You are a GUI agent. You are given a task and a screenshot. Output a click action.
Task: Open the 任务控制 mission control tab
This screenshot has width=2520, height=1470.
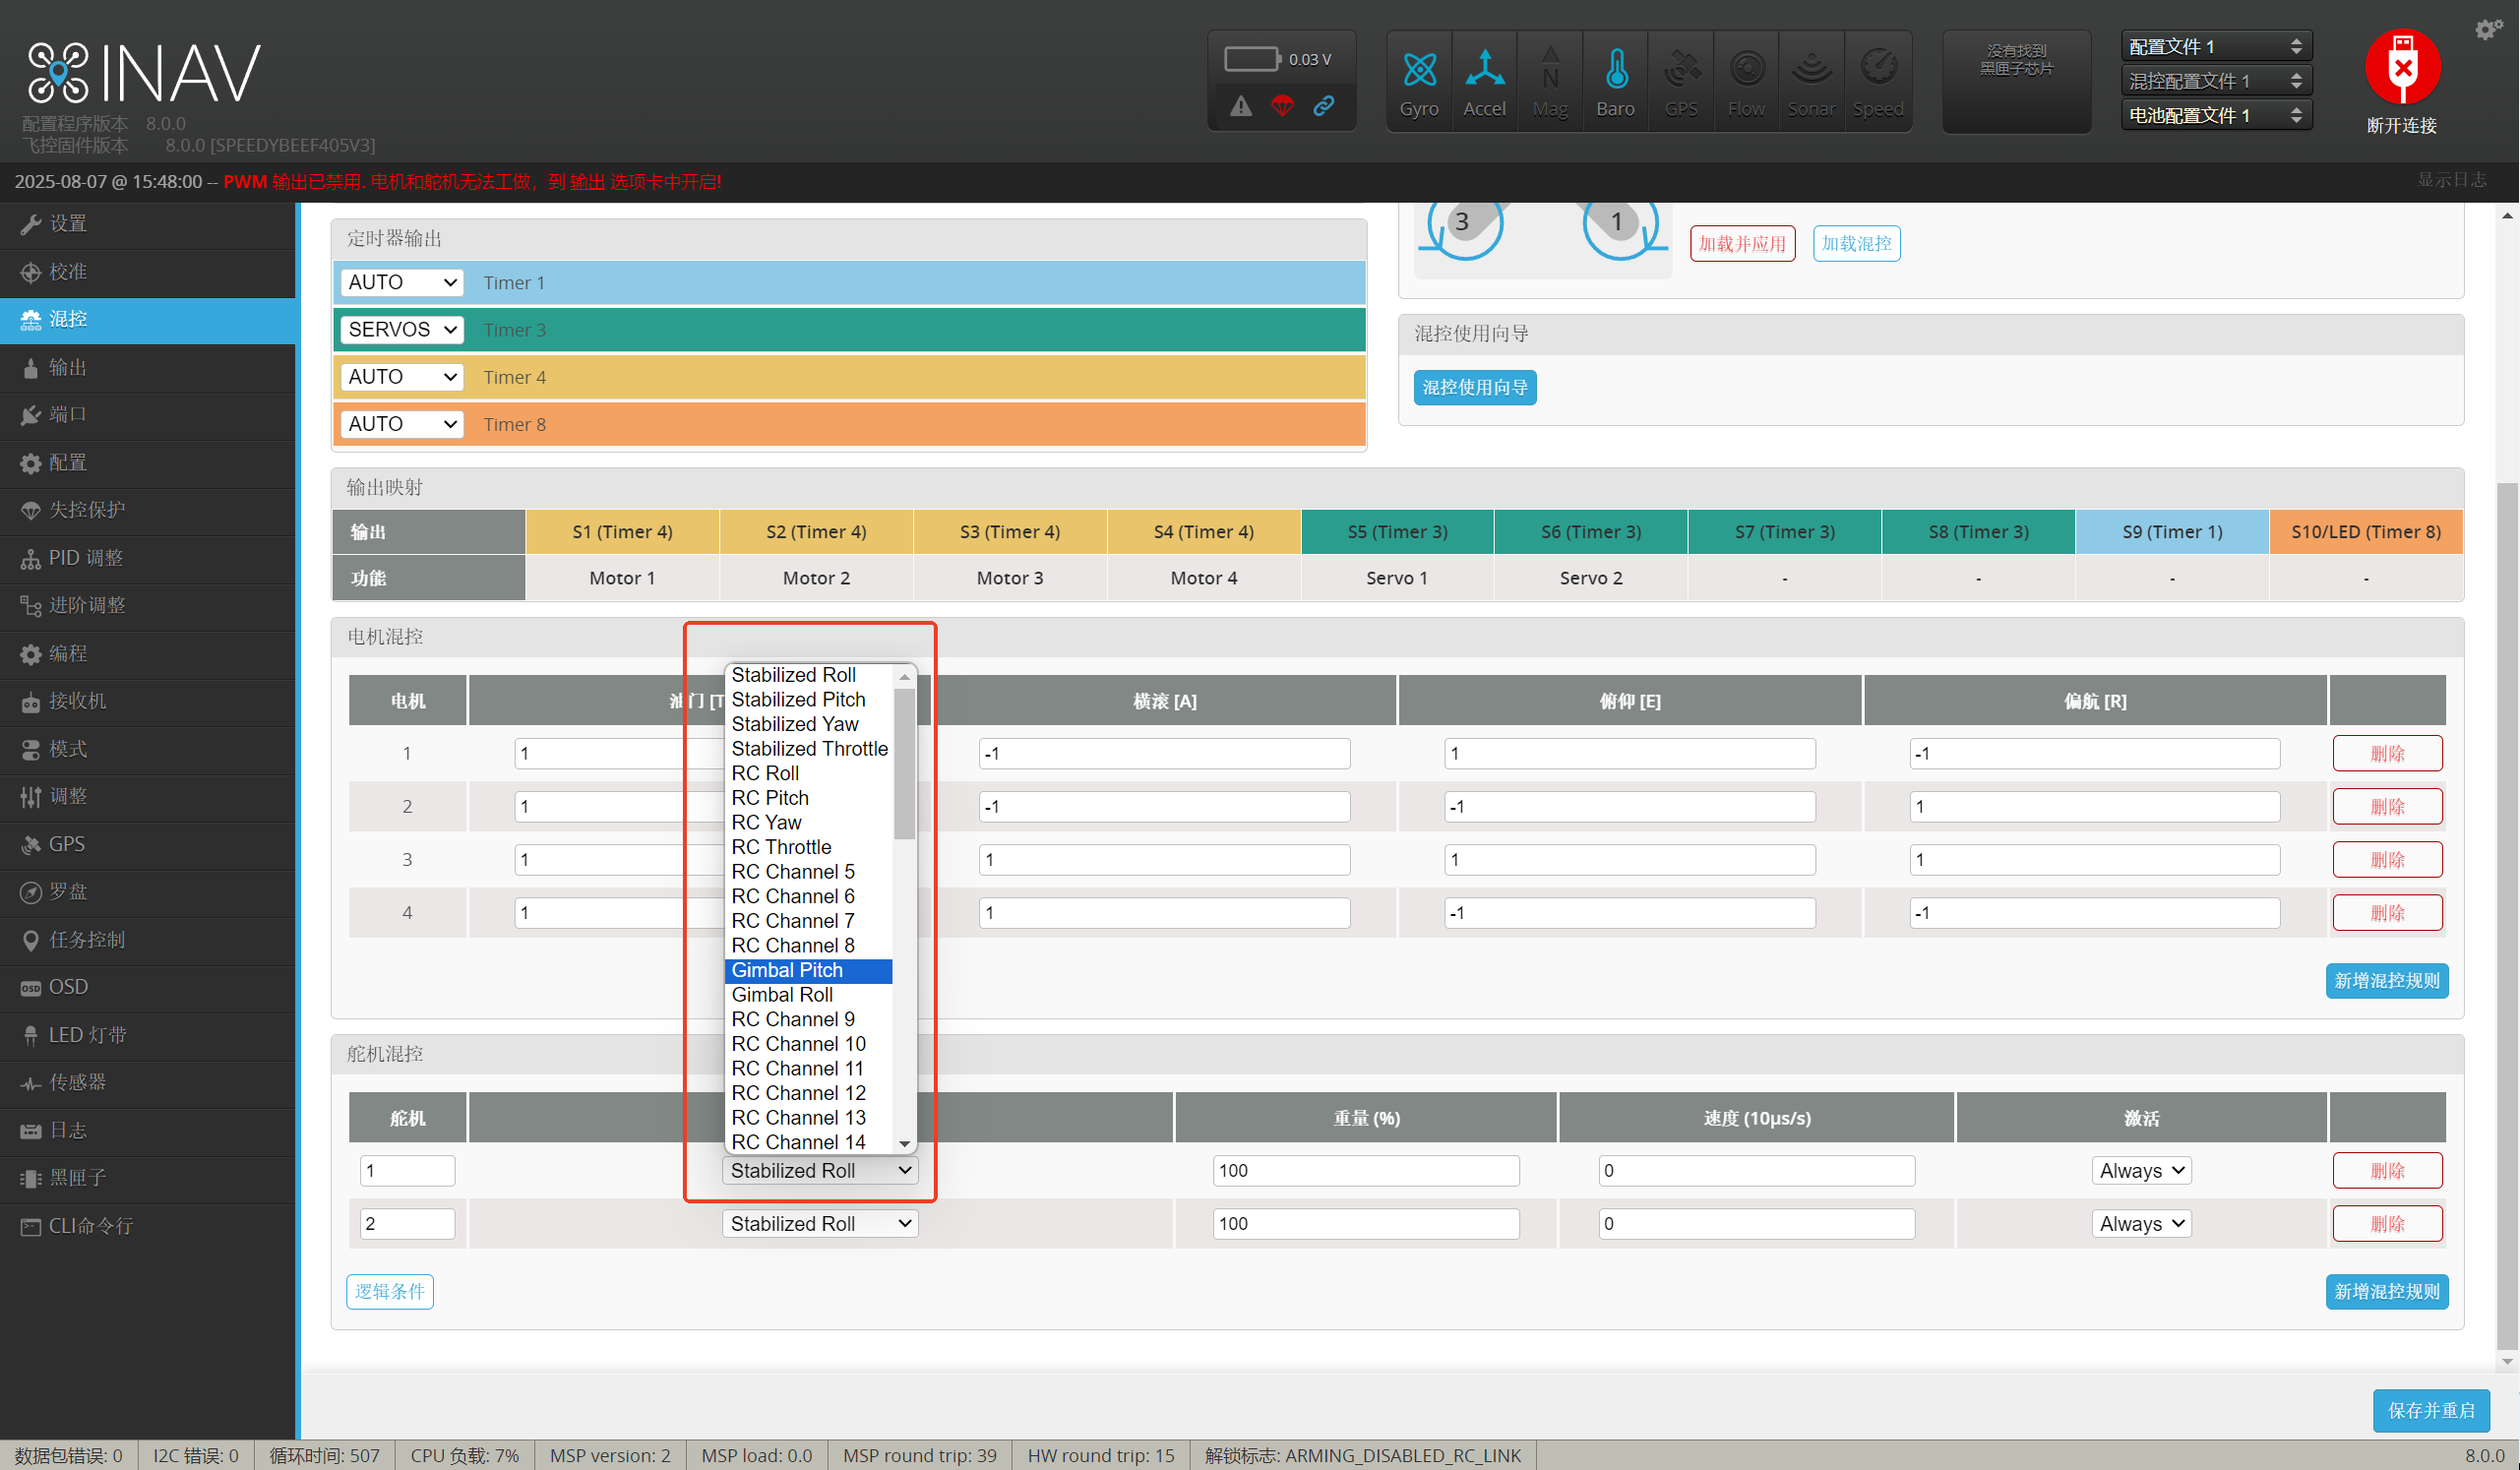[x=148, y=940]
